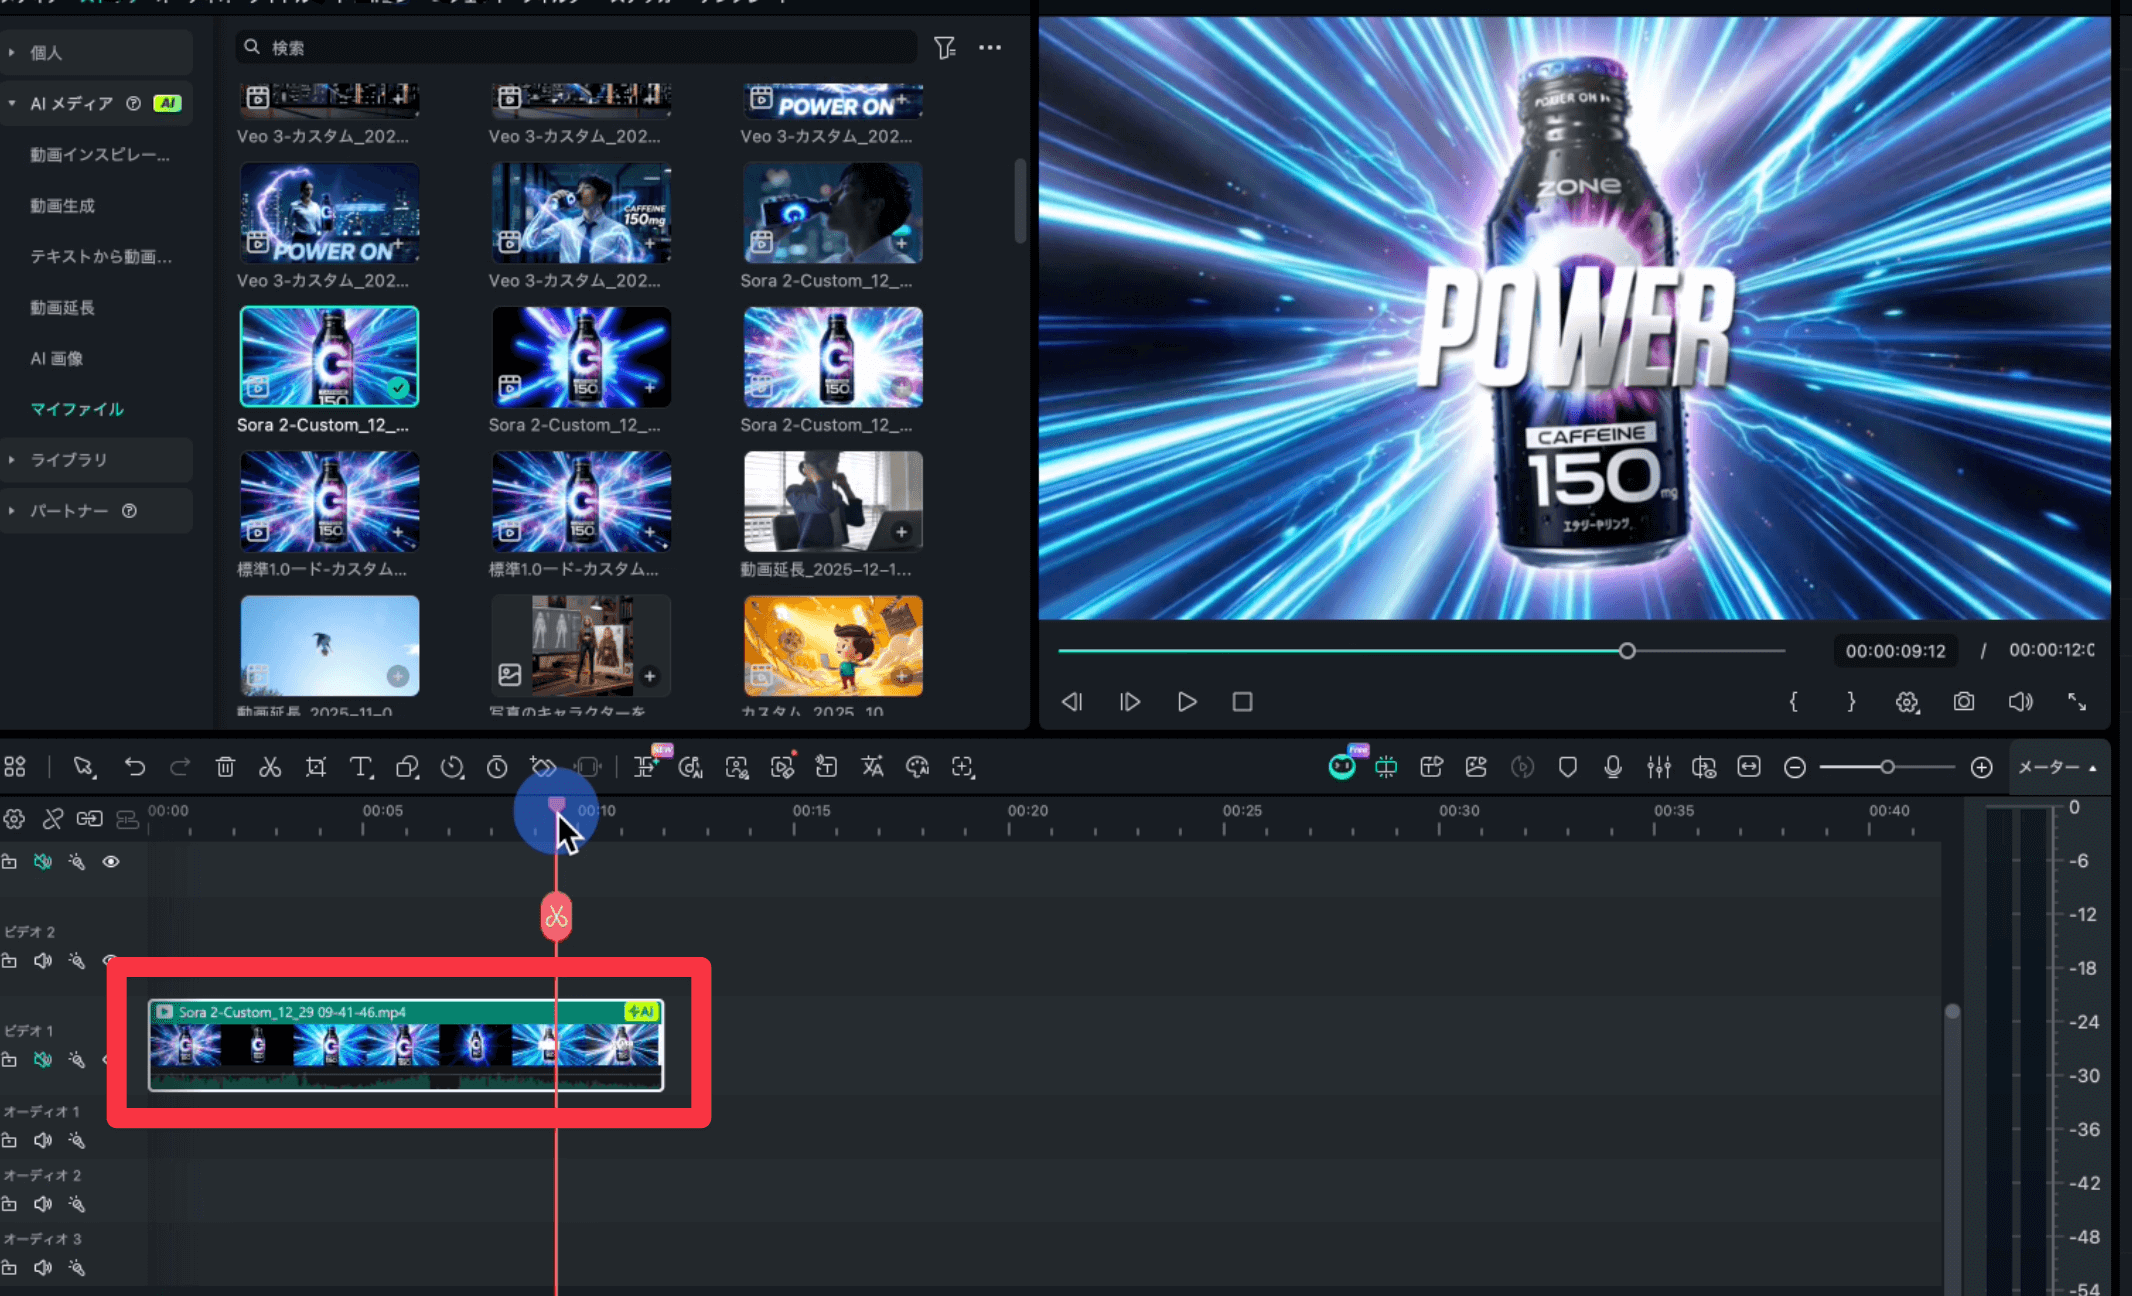Select the マイファイル sidebar item
Screen dimensions: 2132x1296
click(77, 409)
